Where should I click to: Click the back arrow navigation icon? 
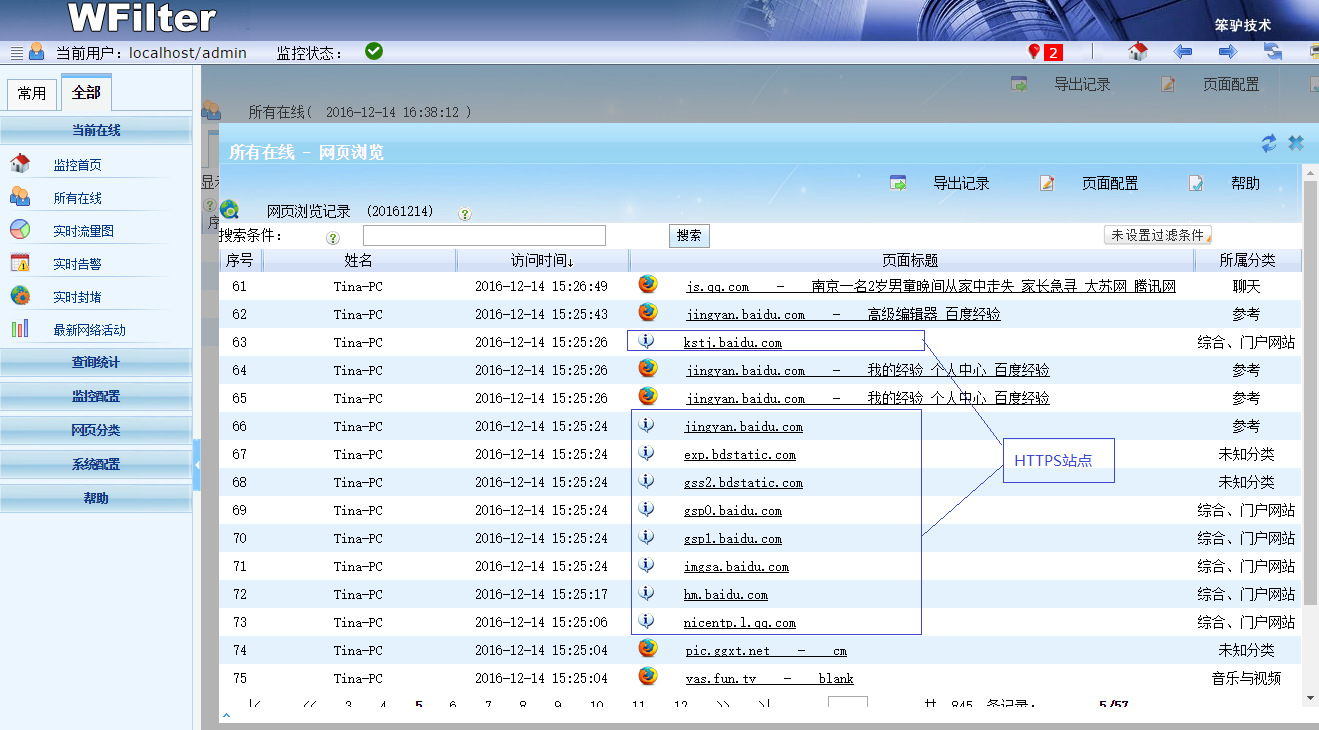1183,52
